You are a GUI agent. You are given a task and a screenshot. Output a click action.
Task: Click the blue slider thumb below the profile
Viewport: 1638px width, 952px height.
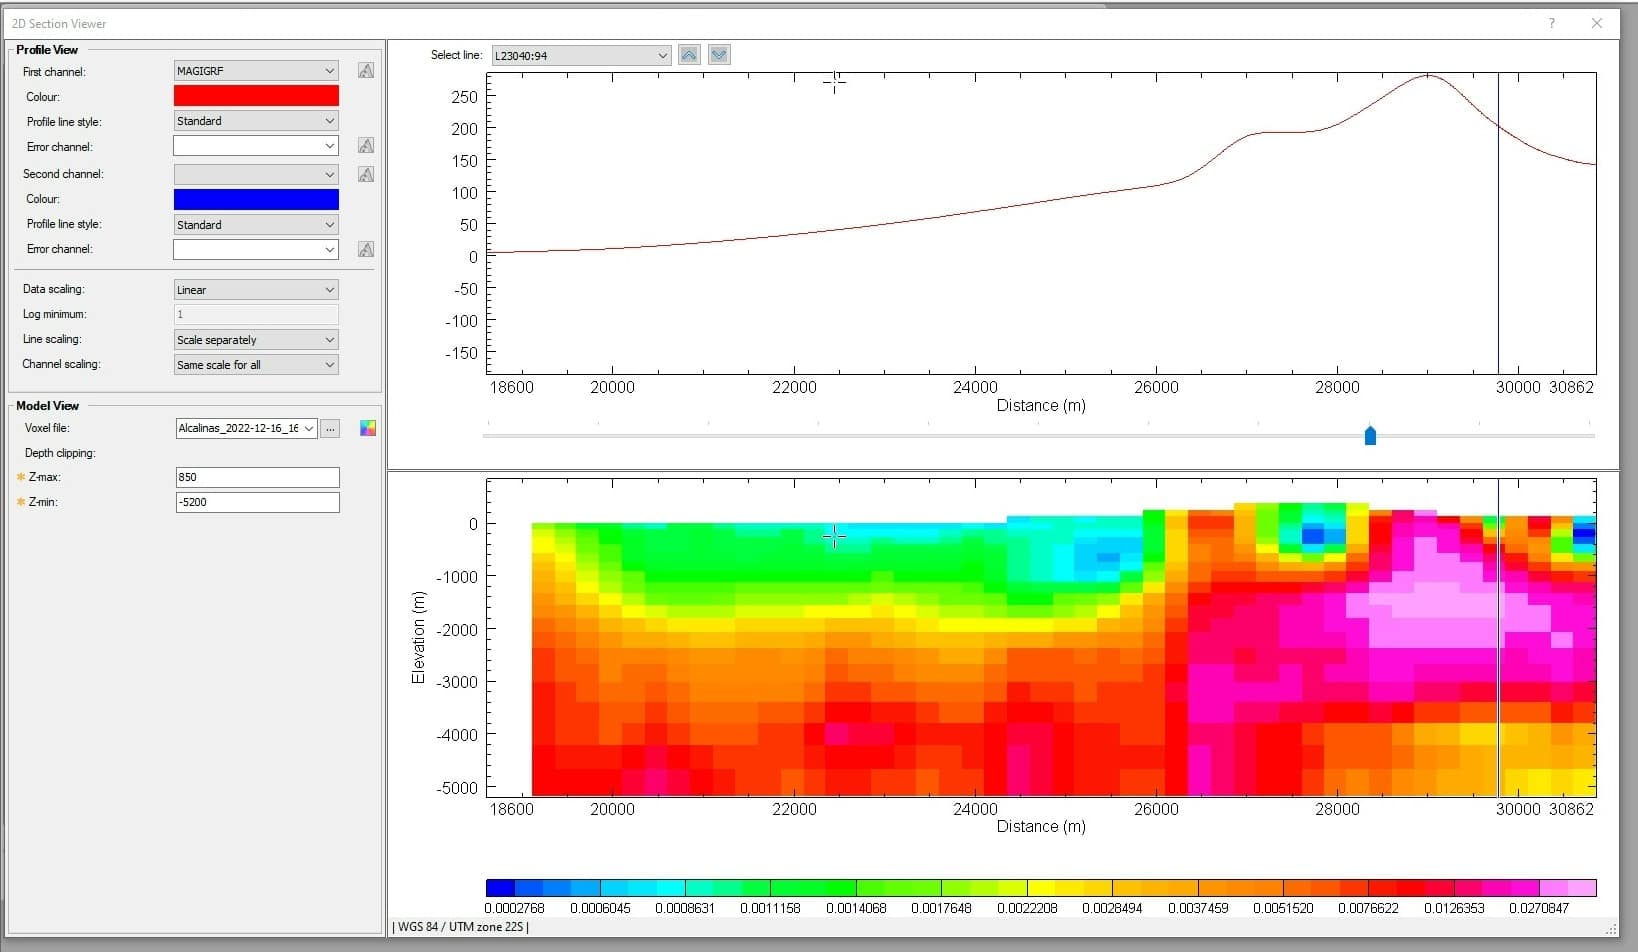1369,435
